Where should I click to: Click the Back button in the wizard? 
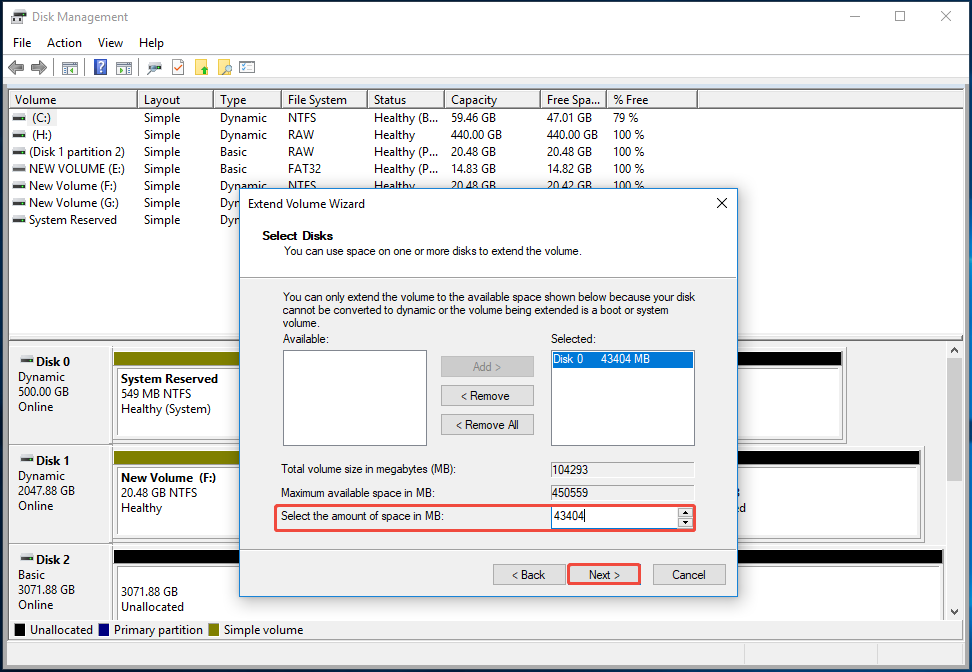pos(529,575)
